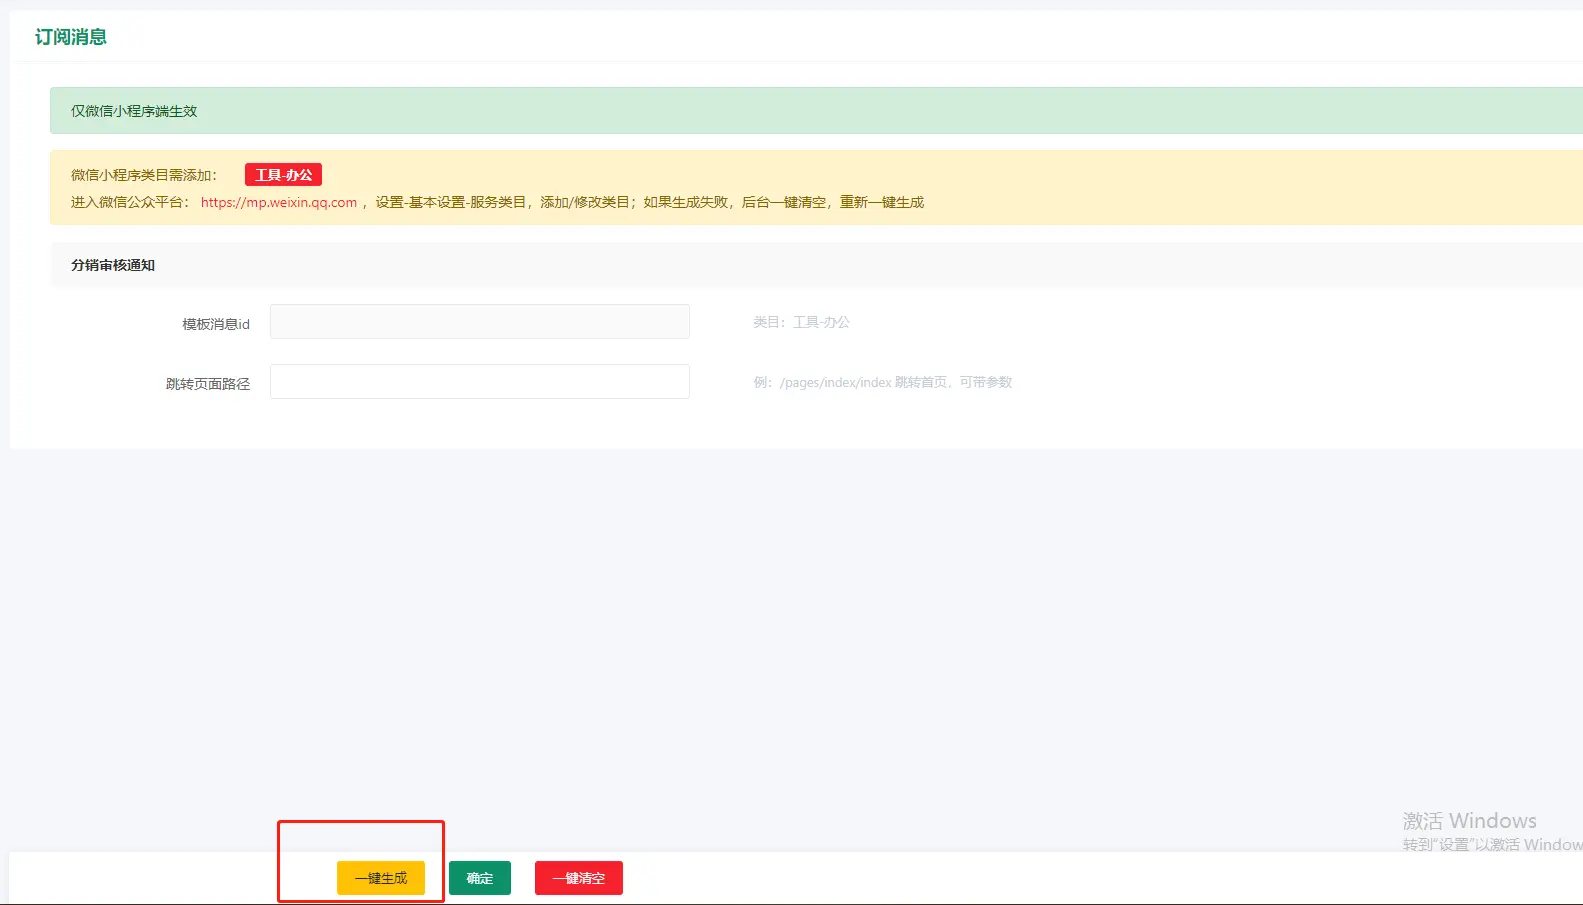The width and height of the screenshot is (1583, 905).
Task: Click the 跳转页面路径 field label
Action: pyautogui.click(x=207, y=384)
